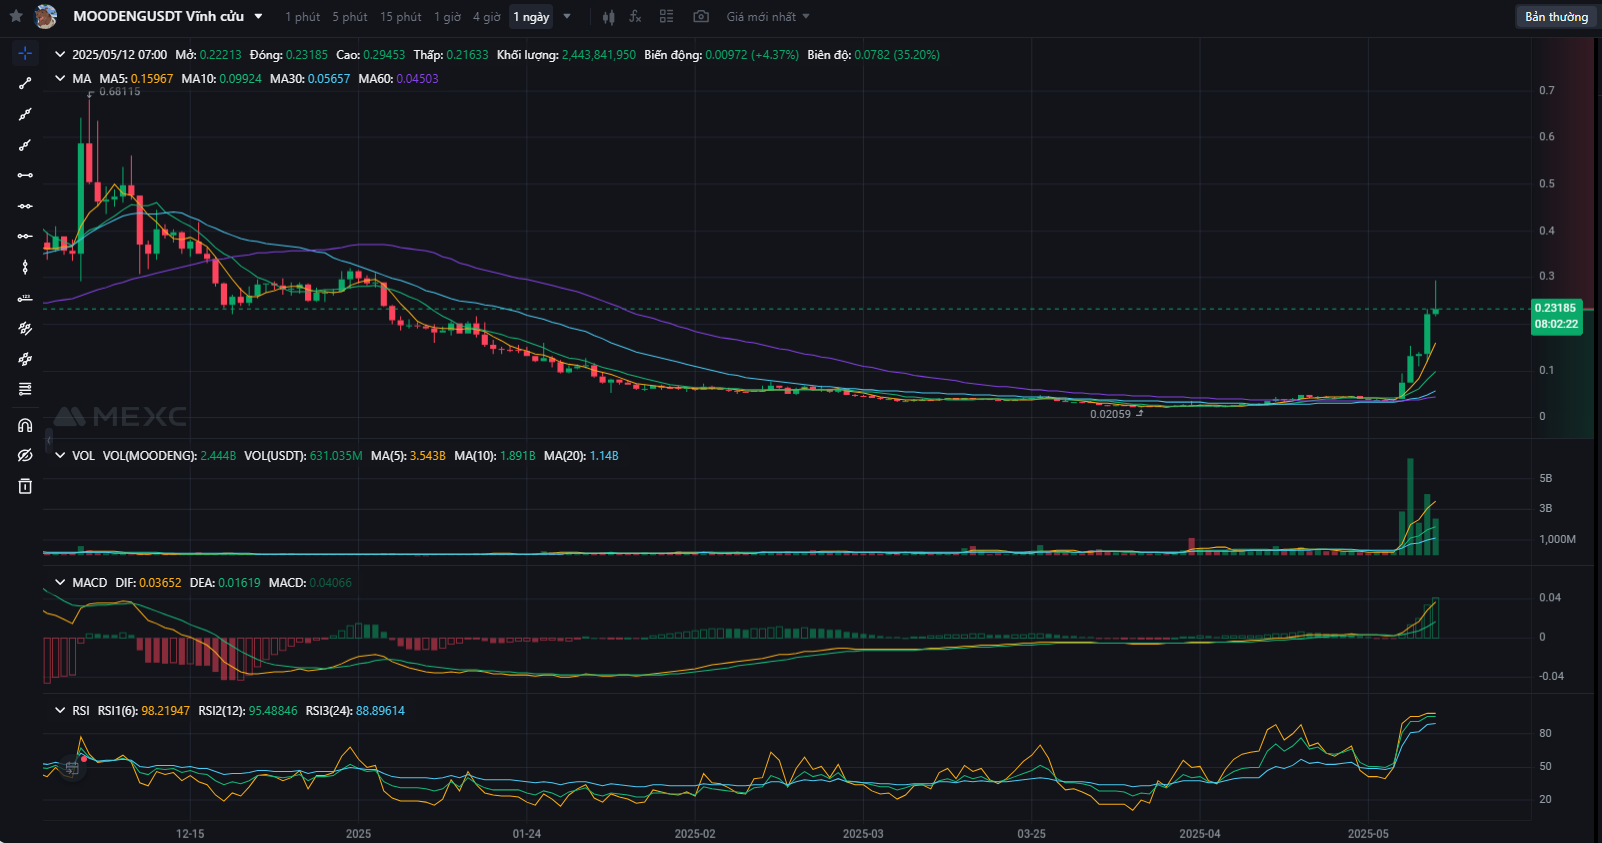Click the current price tag 0.23185
Screen dimensions: 1602x843
tap(1555, 308)
